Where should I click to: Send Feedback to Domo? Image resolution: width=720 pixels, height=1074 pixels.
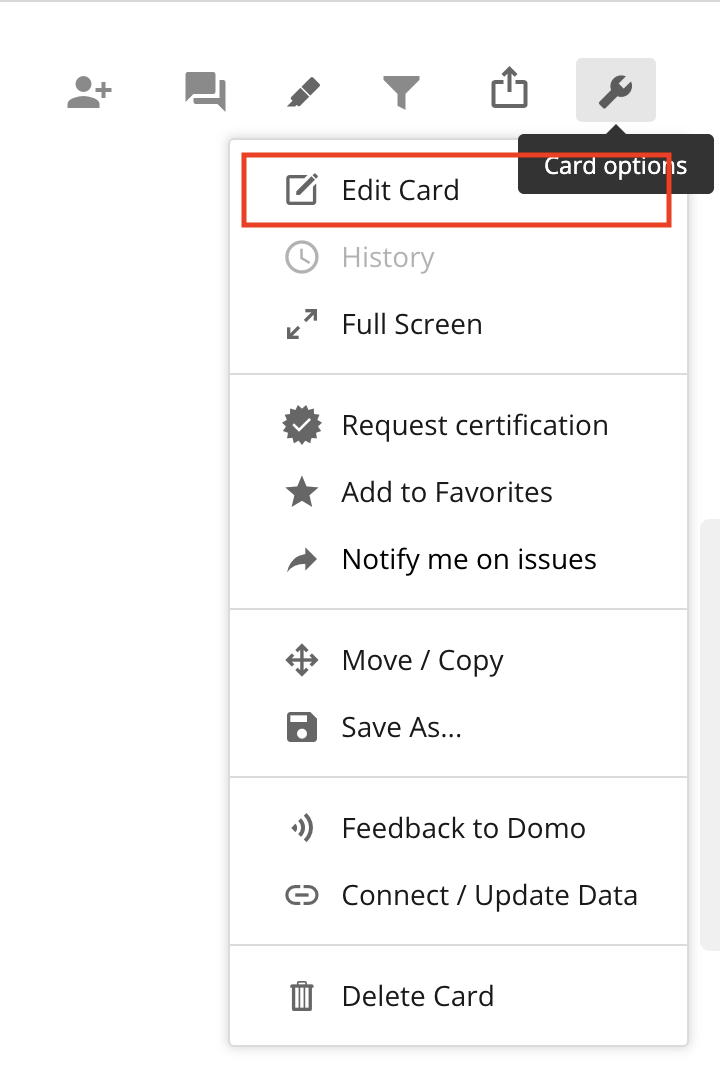464,828
